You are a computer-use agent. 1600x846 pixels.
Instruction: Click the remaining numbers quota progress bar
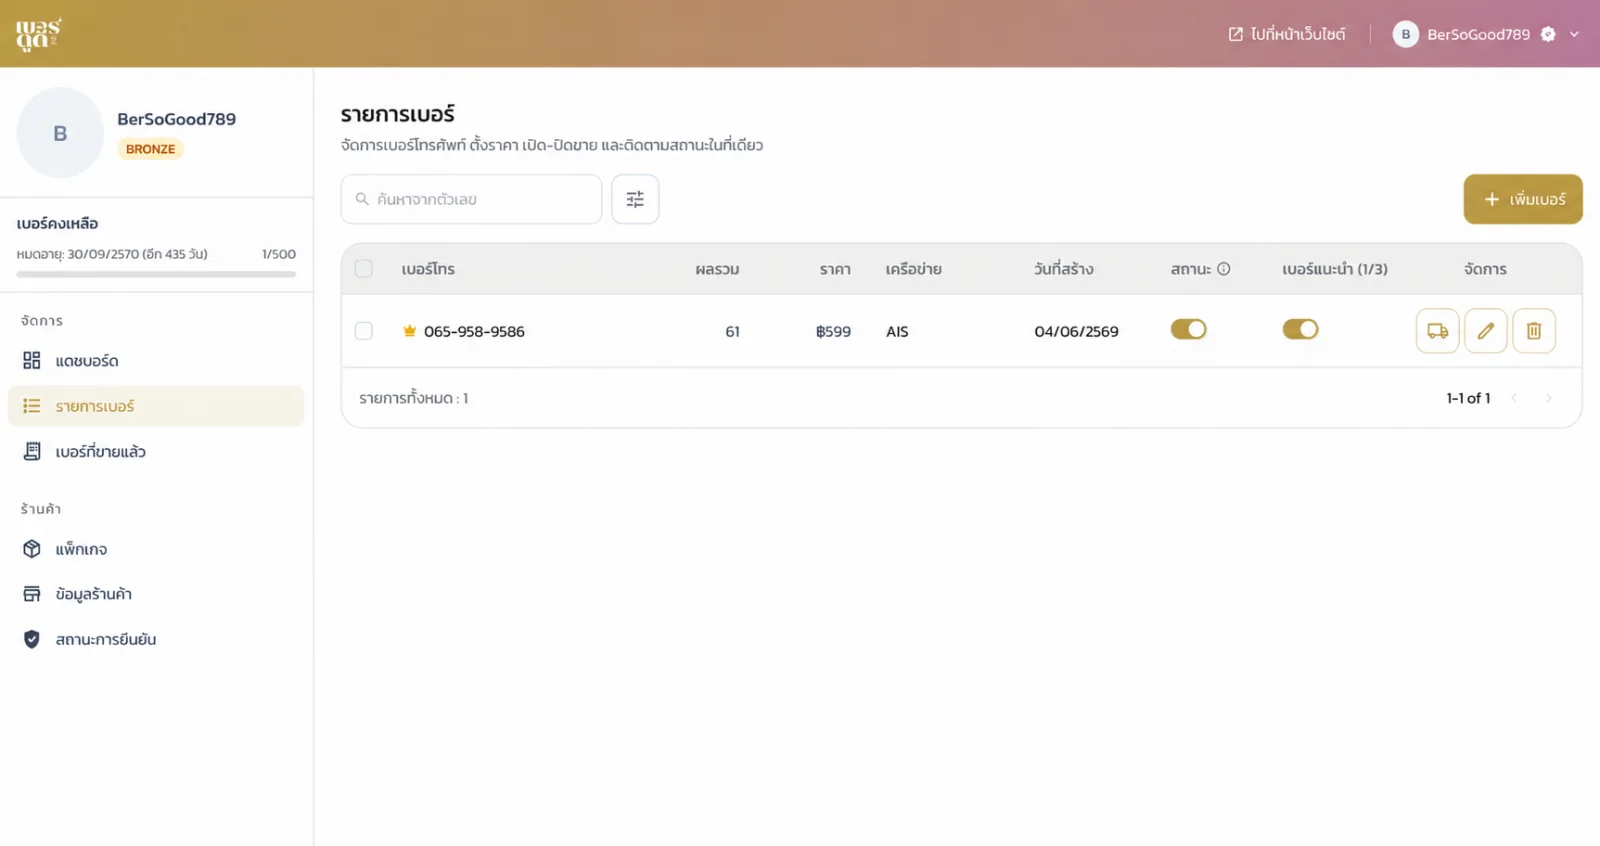pos(156,274)
